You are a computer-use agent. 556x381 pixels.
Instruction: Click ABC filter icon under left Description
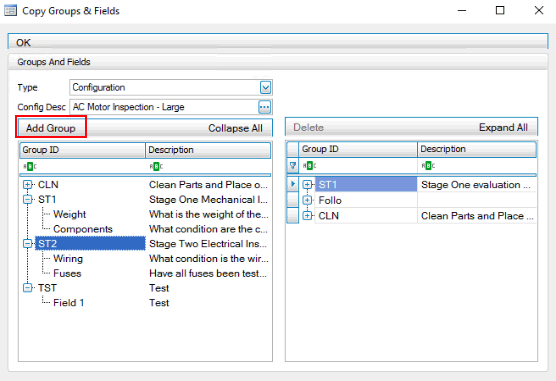click(156, 166)
